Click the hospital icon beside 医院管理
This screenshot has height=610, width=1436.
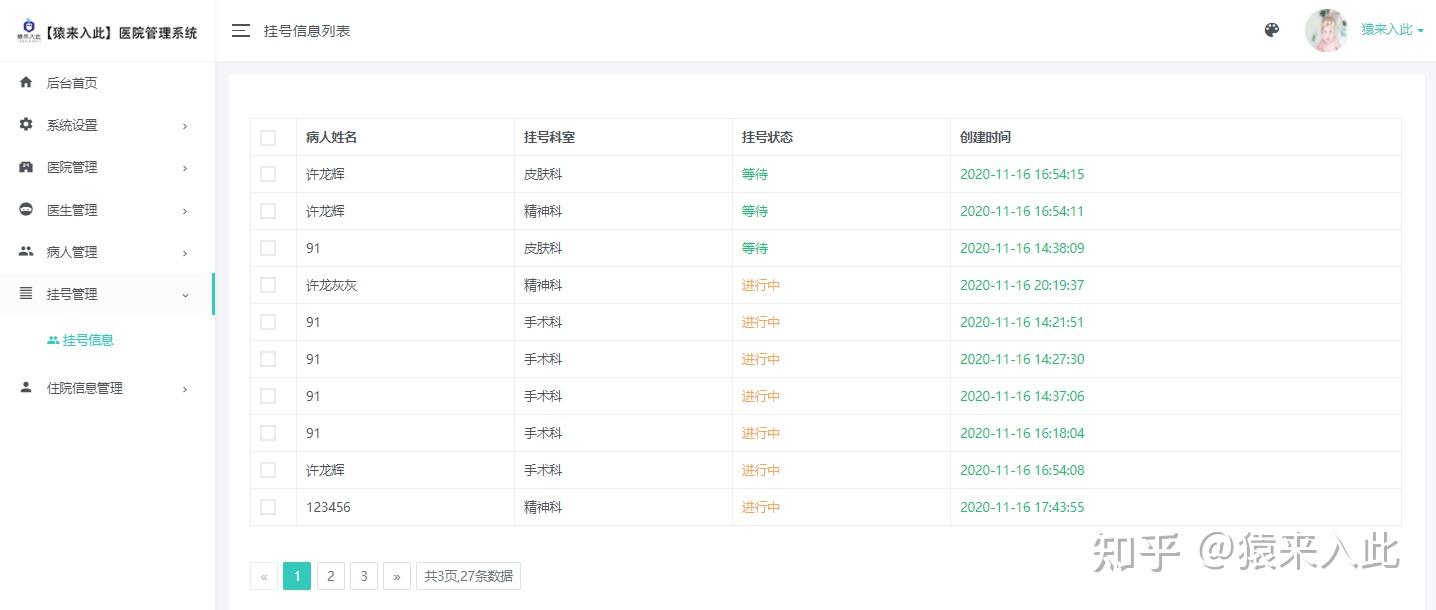(x=26, y=167)
